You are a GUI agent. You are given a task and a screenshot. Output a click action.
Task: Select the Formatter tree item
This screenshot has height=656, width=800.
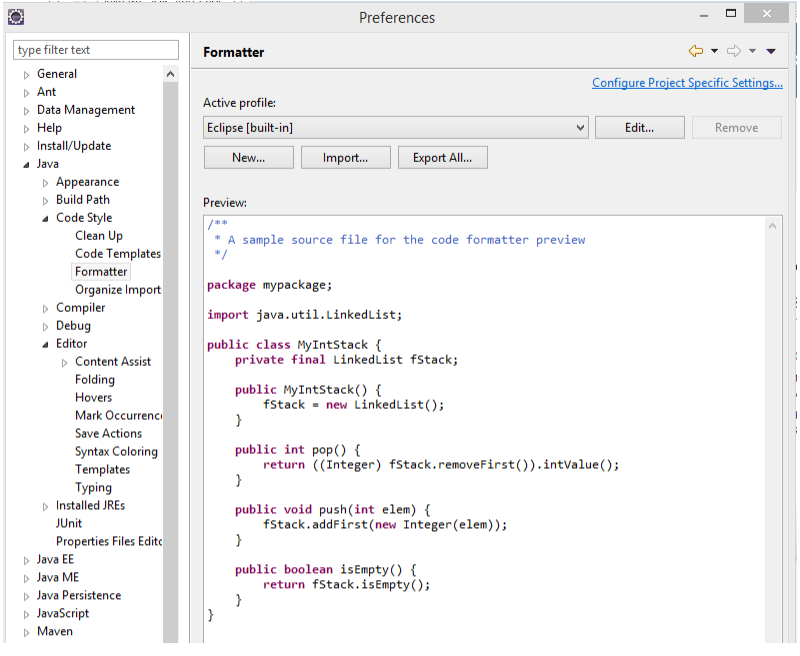[x=101, y=271]
